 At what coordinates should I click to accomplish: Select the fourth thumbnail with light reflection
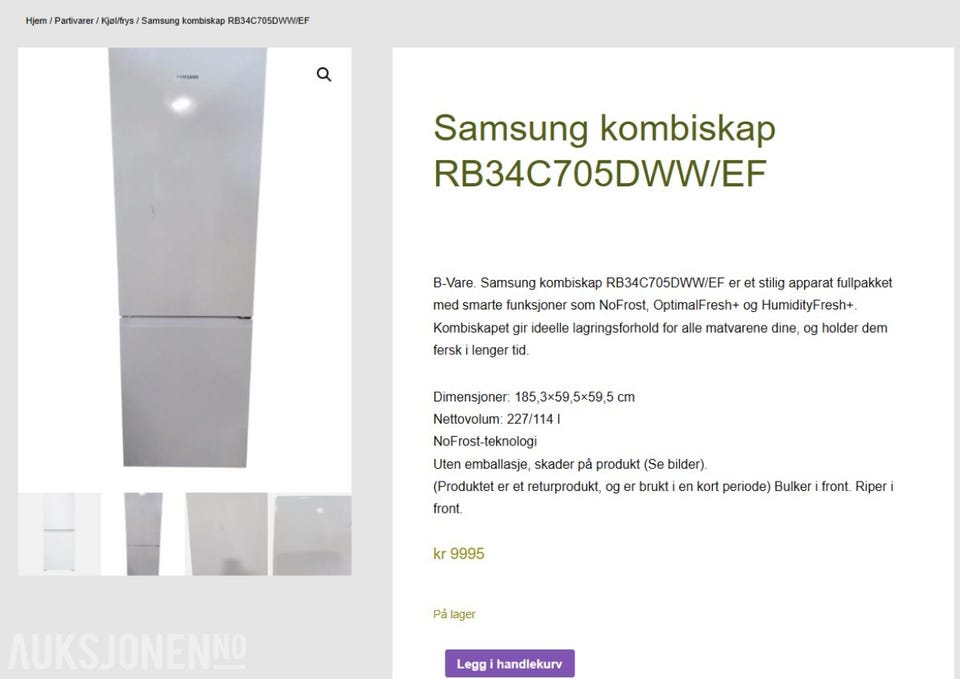(x=312, y=535)
